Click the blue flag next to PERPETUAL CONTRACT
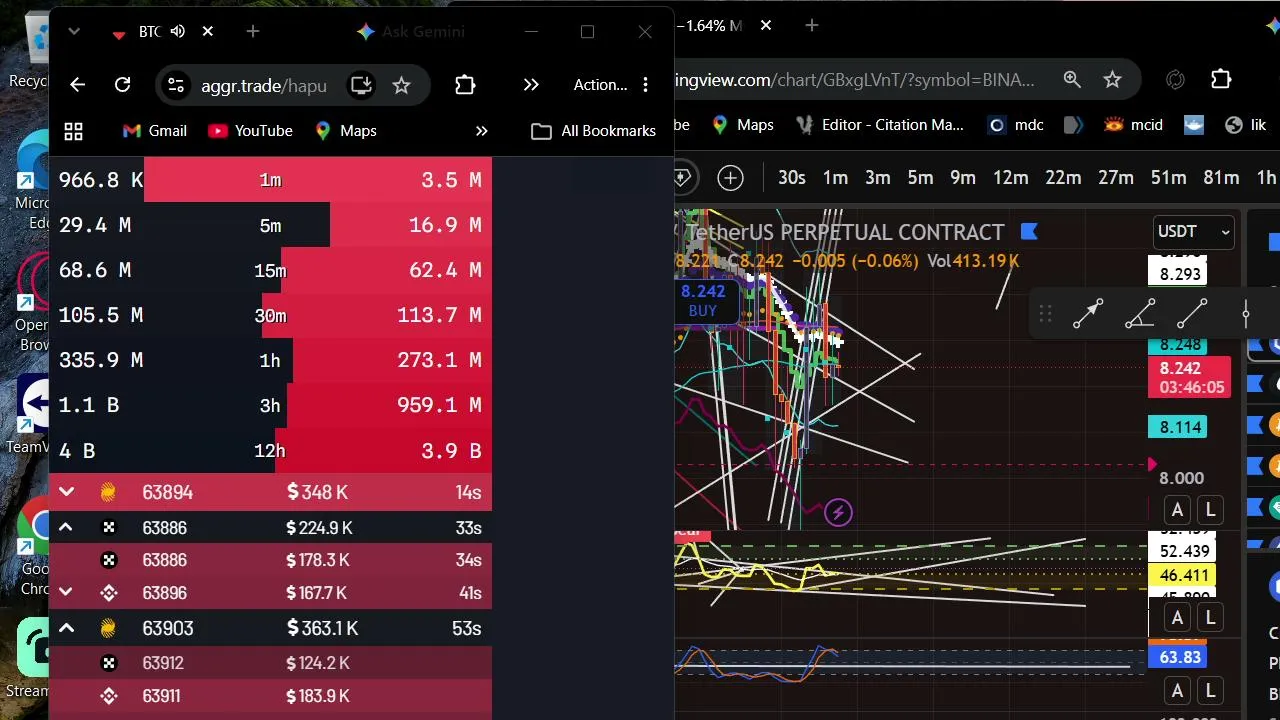Screen dimensions: 1280x720 (1029, 232)
